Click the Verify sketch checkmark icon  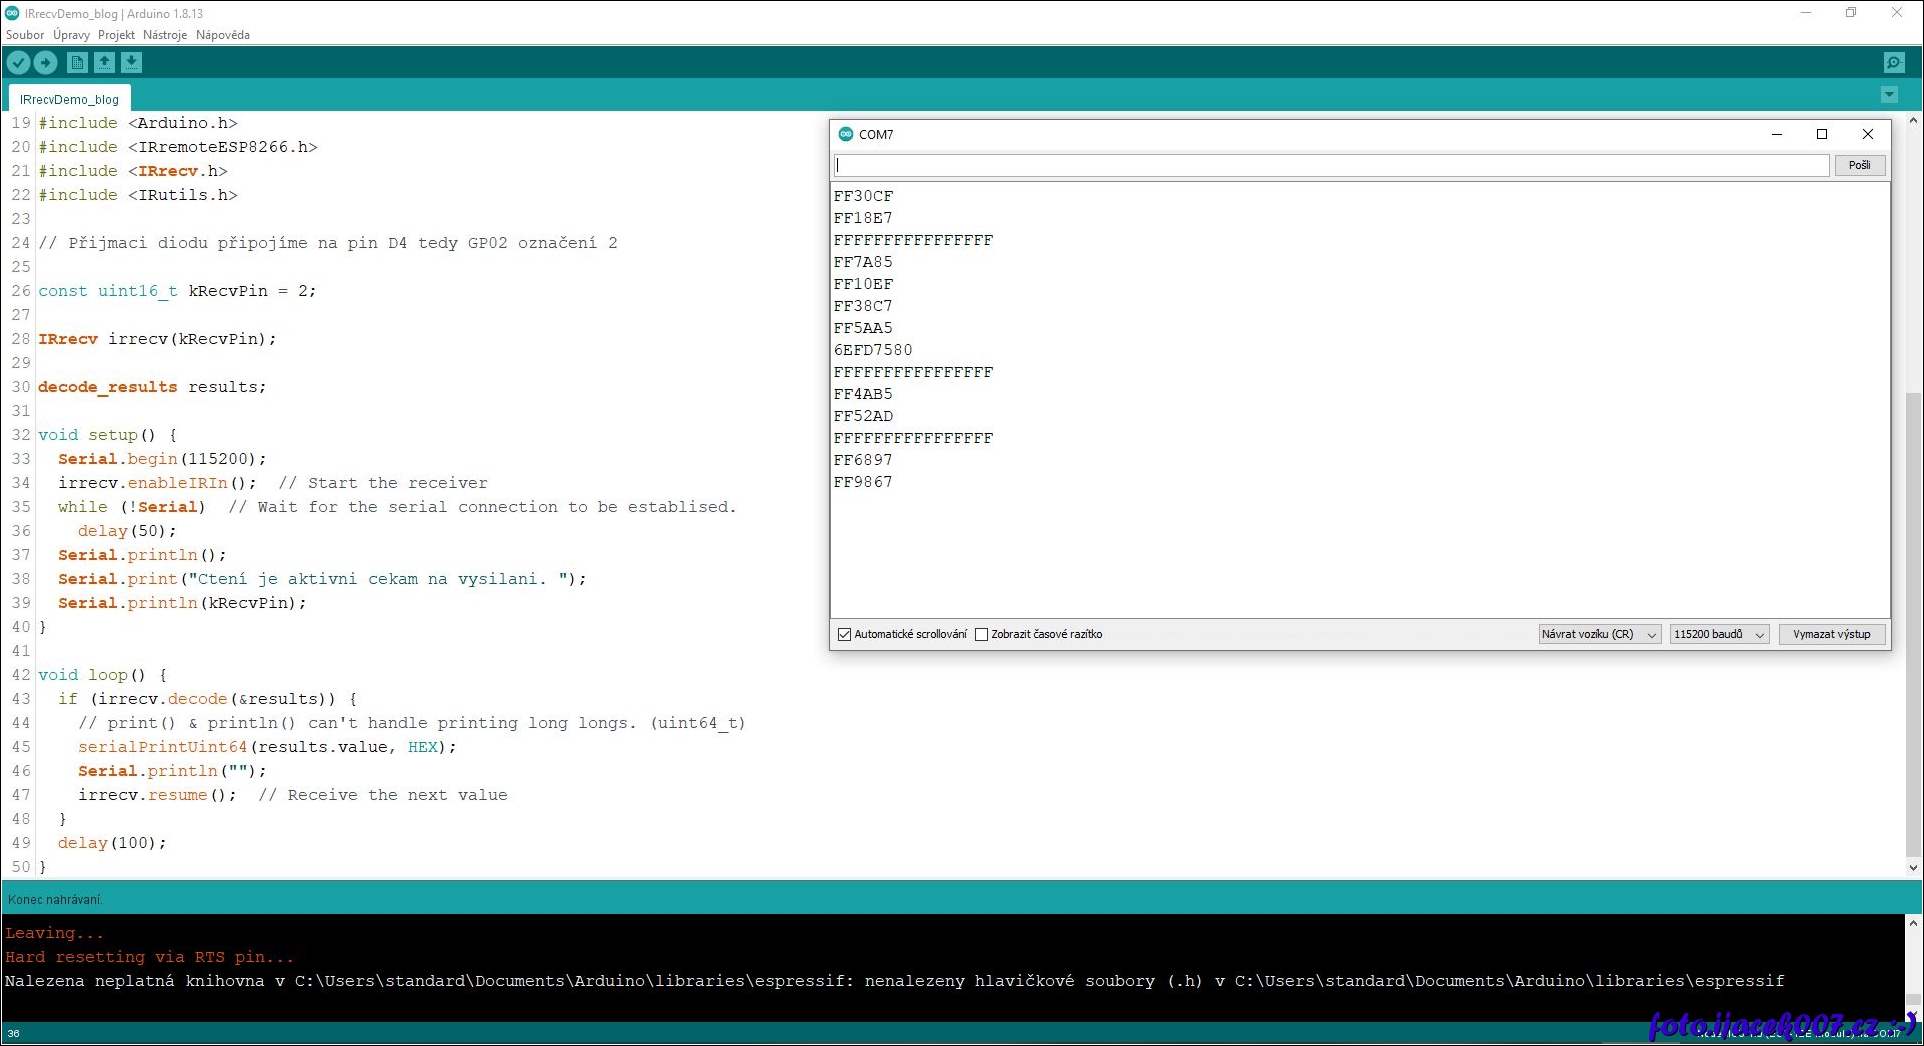[x=18, y=63]
